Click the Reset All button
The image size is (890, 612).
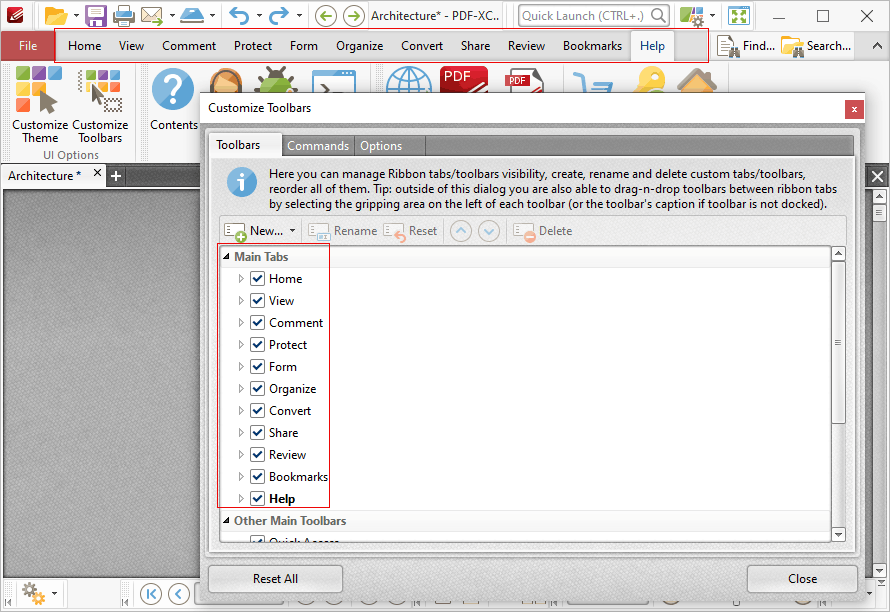(275, 579)
